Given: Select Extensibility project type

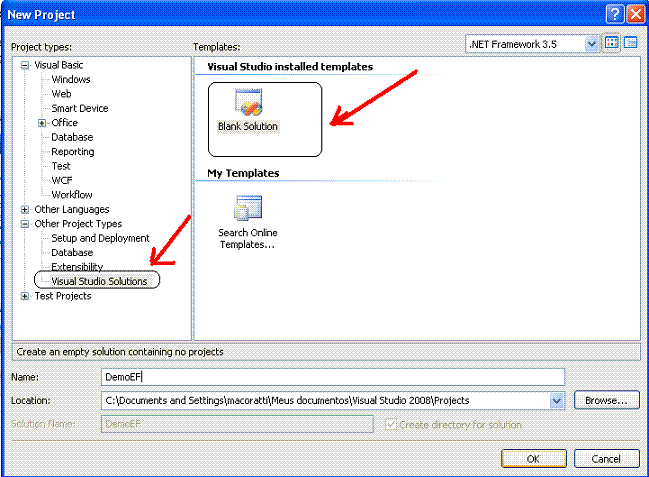Looking at the screenshot, I should pos(77,267).
